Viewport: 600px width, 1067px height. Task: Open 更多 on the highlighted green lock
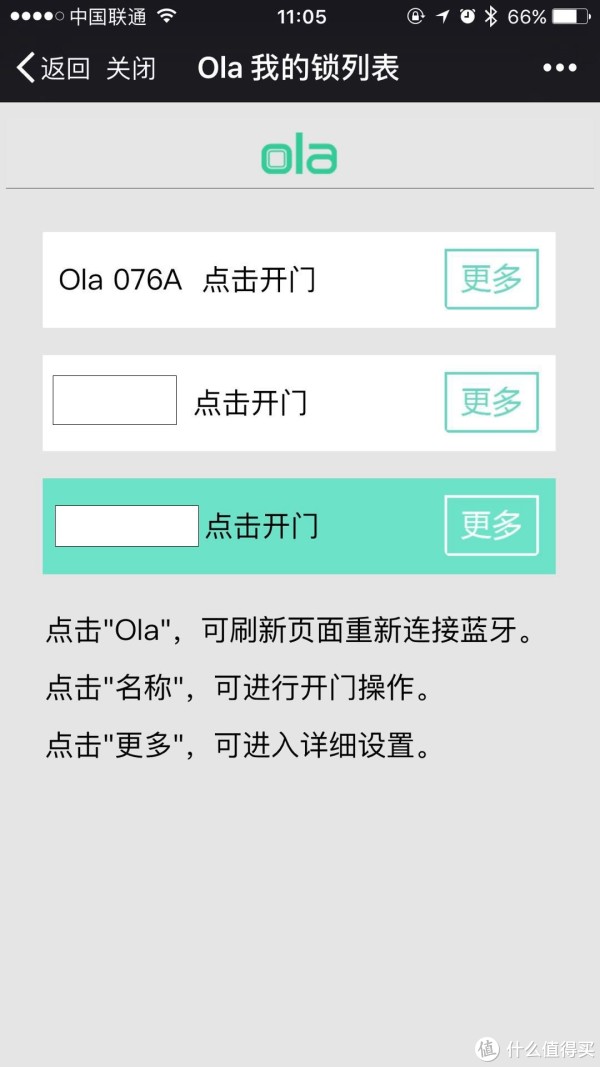(x=492, y=525)
